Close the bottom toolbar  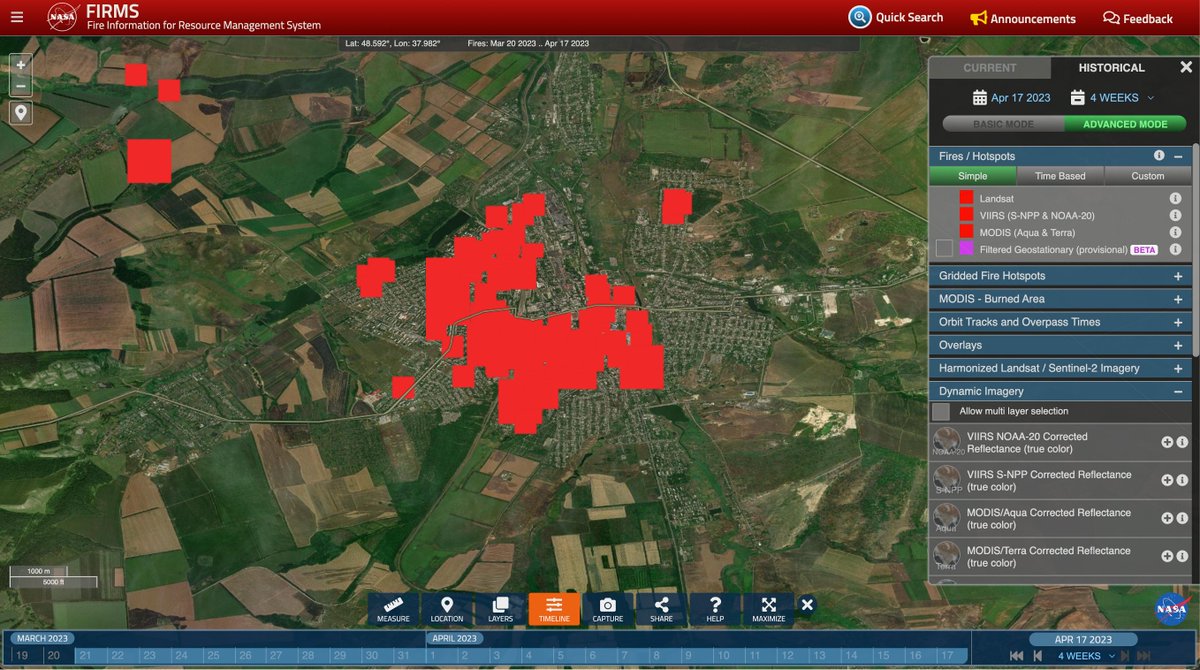click(808, 605)
